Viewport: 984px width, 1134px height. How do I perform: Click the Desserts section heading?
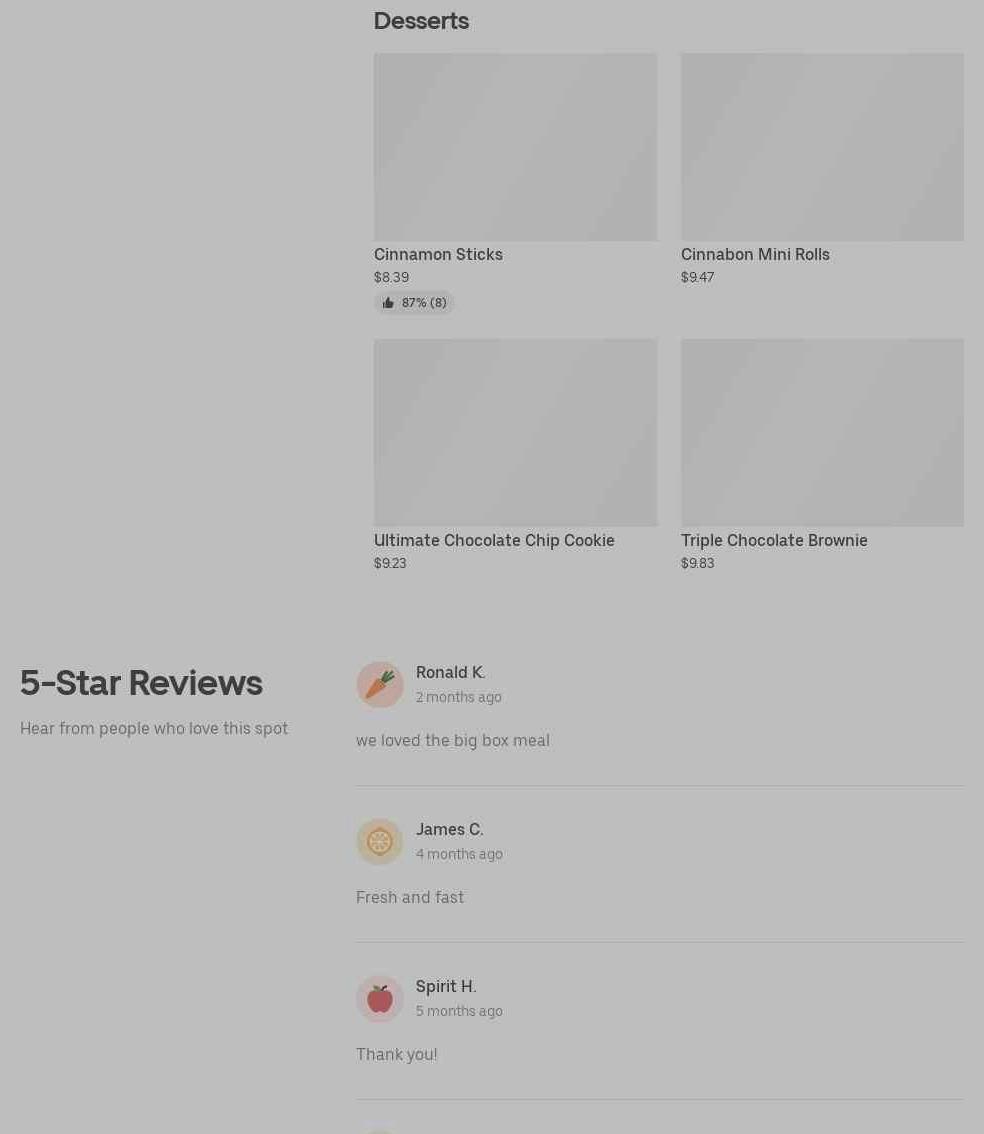421,21
